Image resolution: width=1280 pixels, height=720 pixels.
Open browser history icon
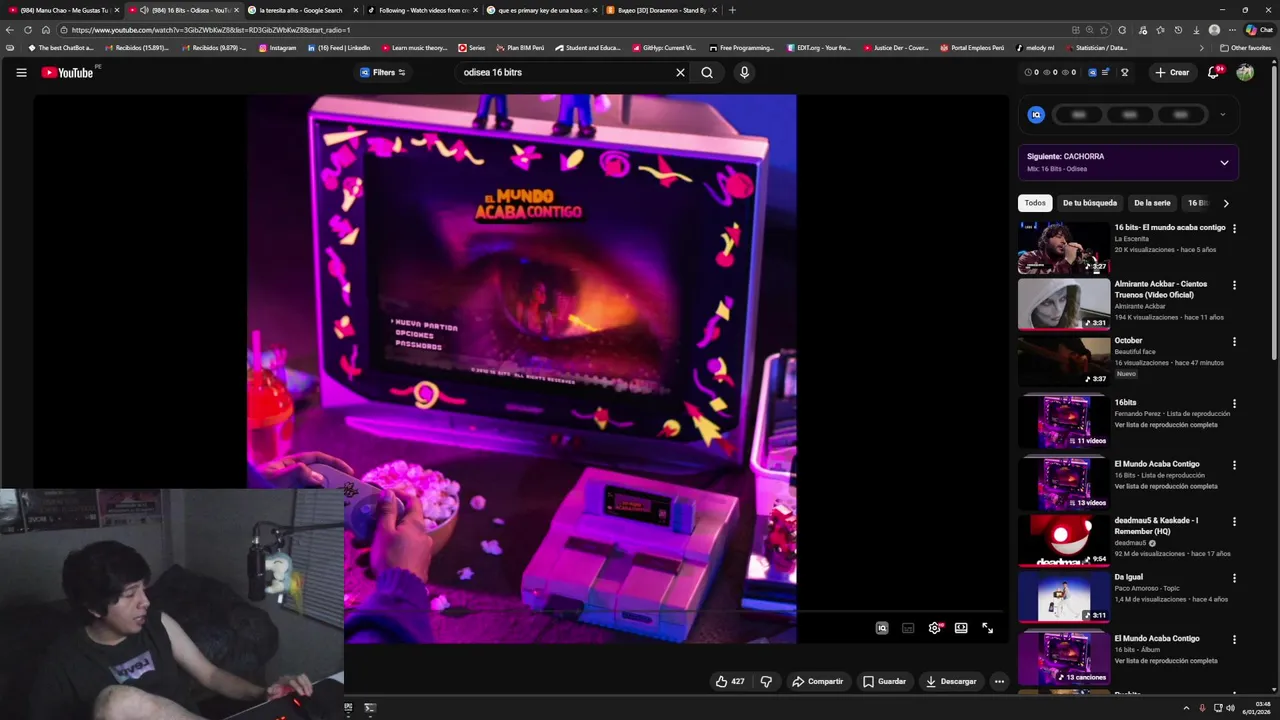pos(1178,30)
